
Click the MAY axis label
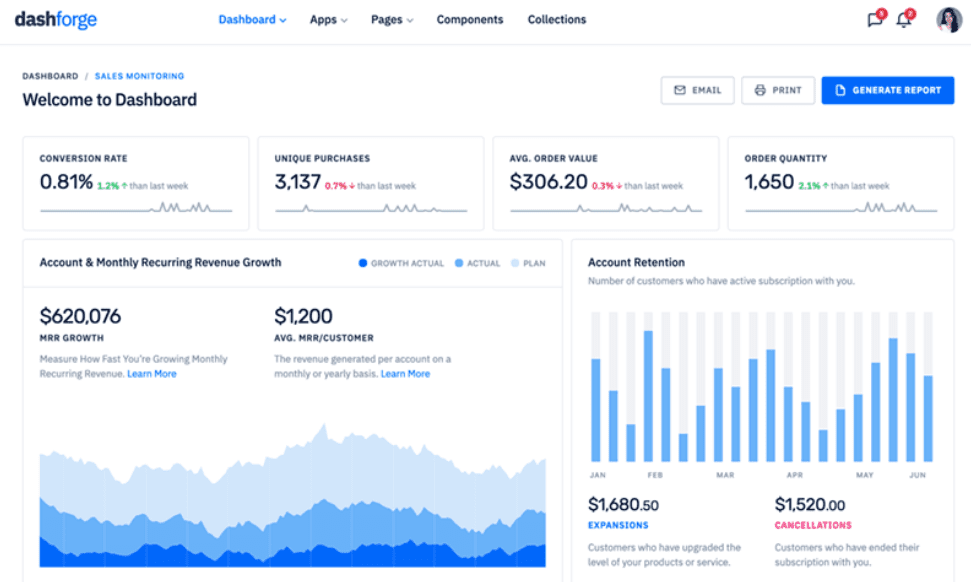(x=864, y=476)
